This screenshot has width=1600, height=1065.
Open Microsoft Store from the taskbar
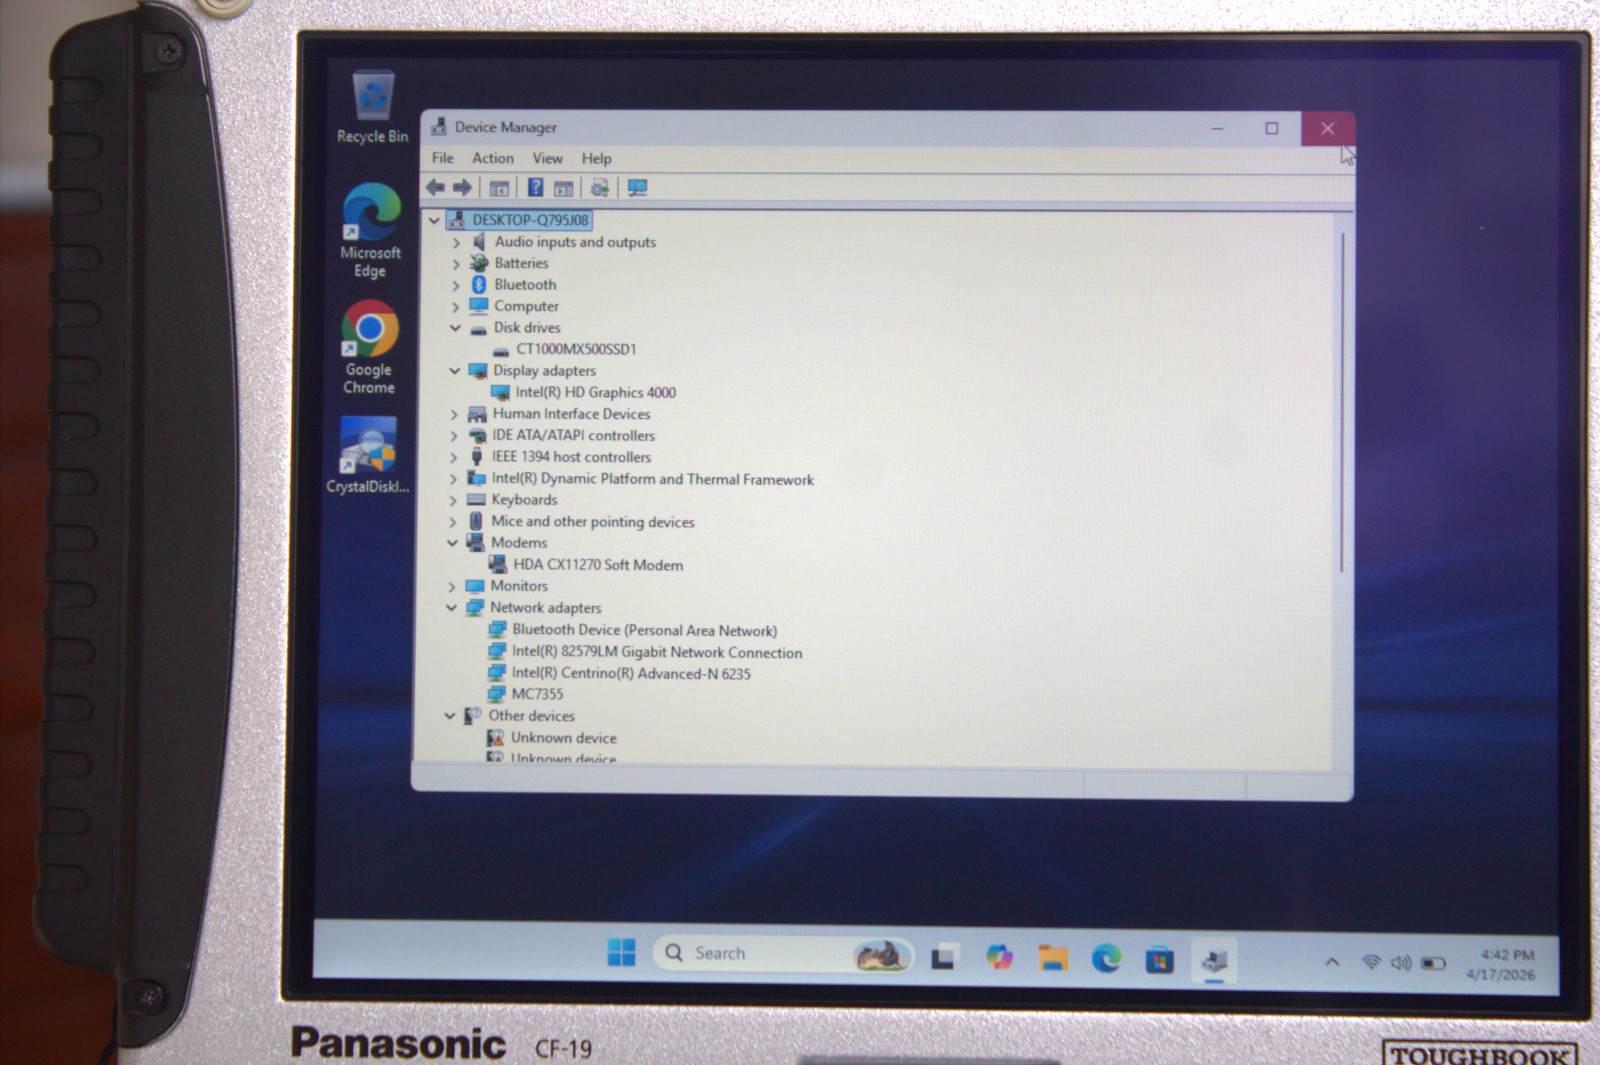pos(1159,960)
